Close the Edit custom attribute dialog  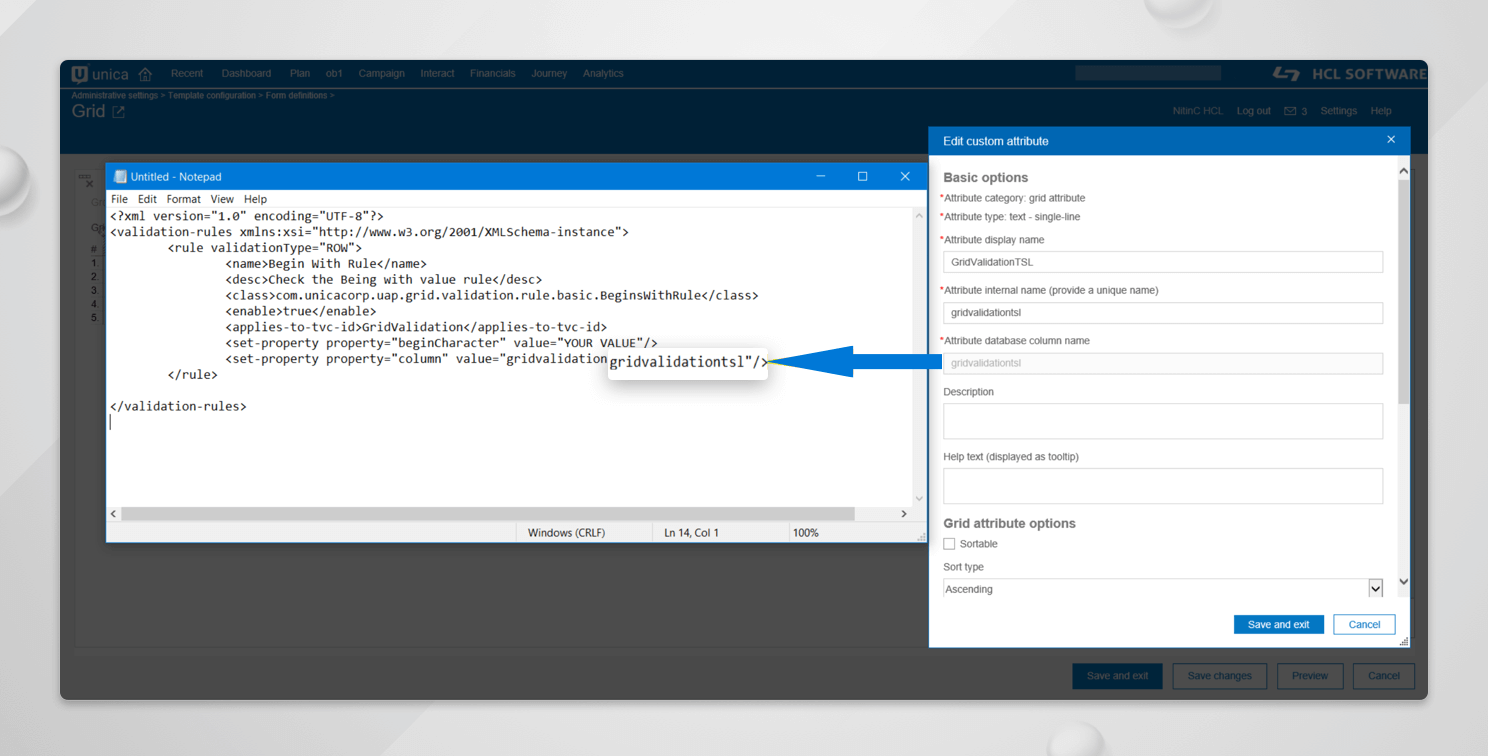1391,140
